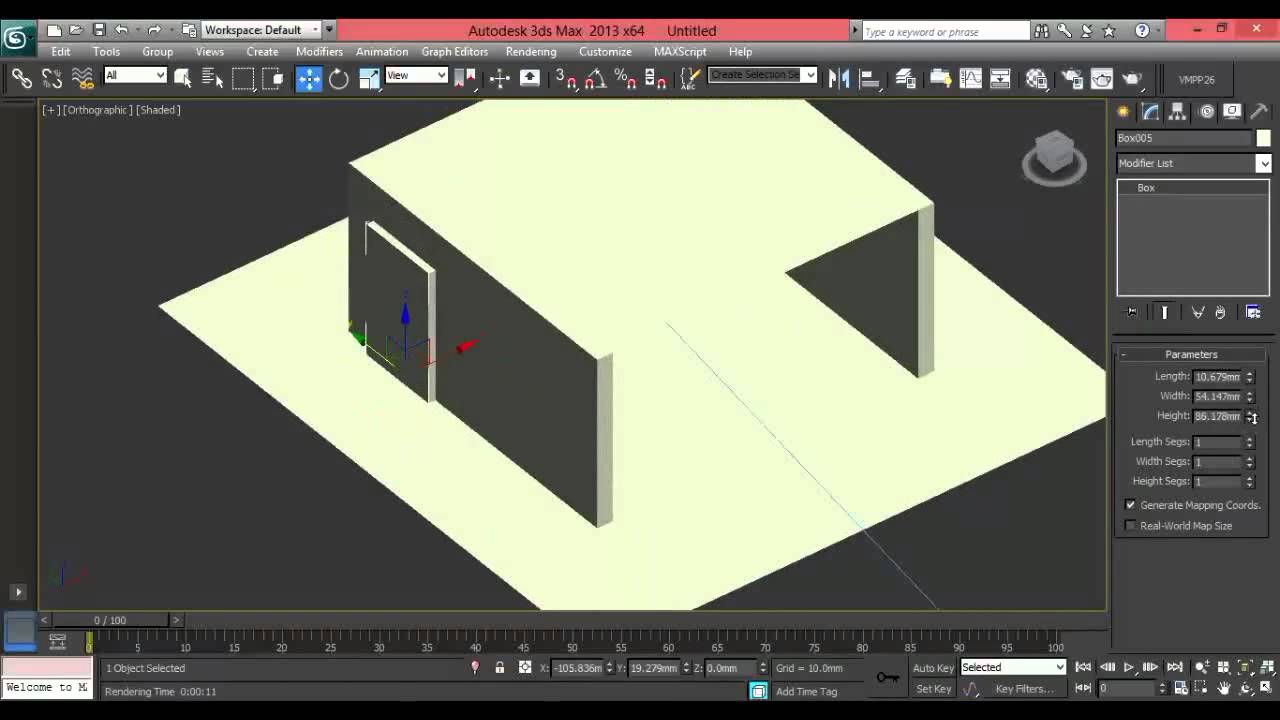Enable Real-World Map Size checkbox

click(x=1131, y=525)
